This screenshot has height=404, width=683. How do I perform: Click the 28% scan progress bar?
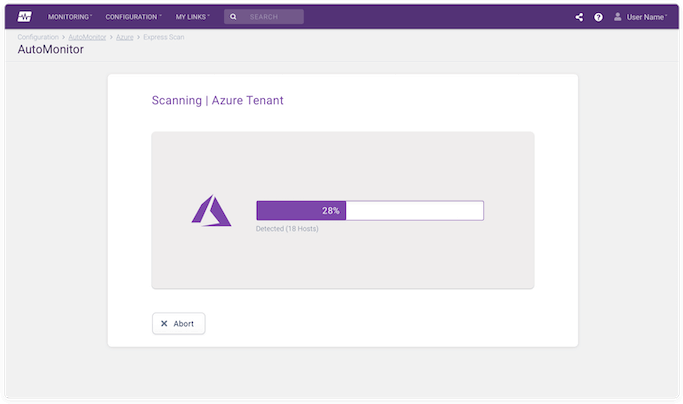click(x=370, y=210)
